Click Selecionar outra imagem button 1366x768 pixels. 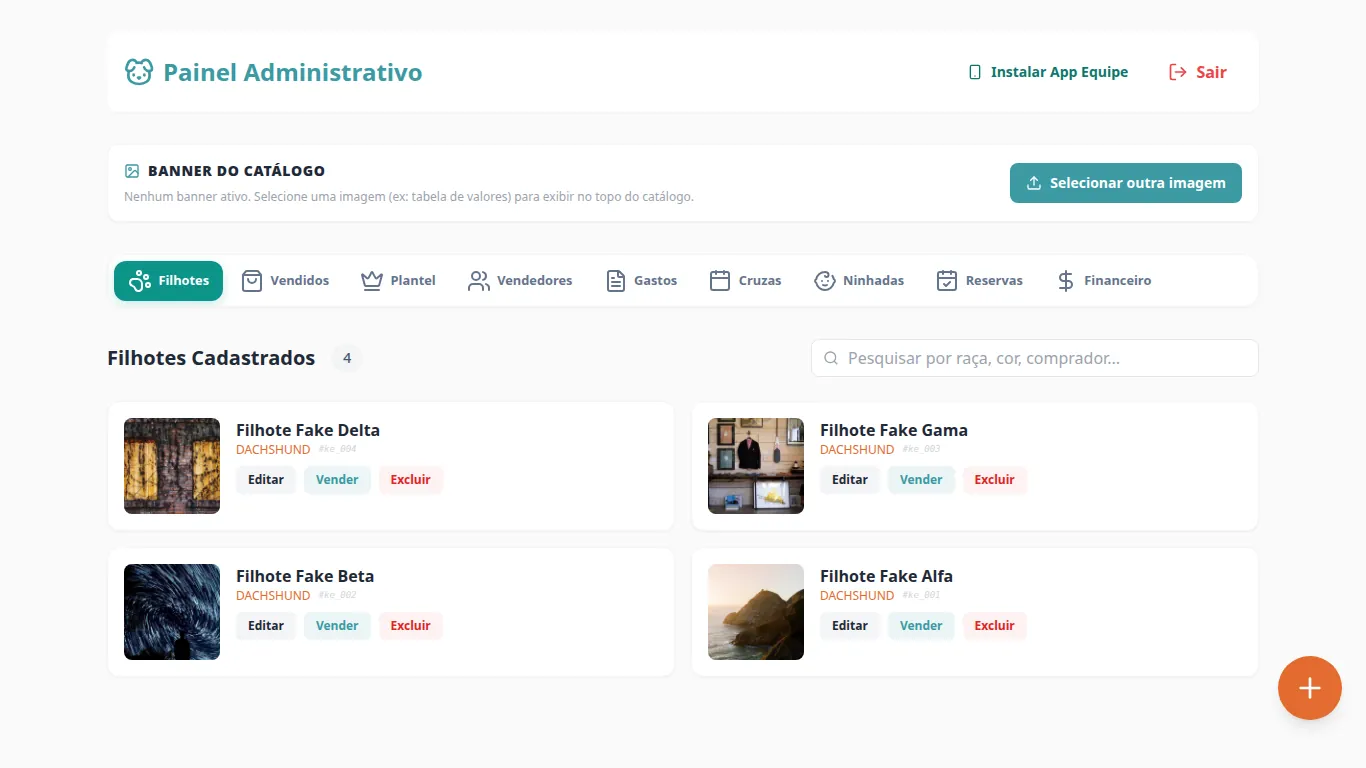tap(1126, 183)
